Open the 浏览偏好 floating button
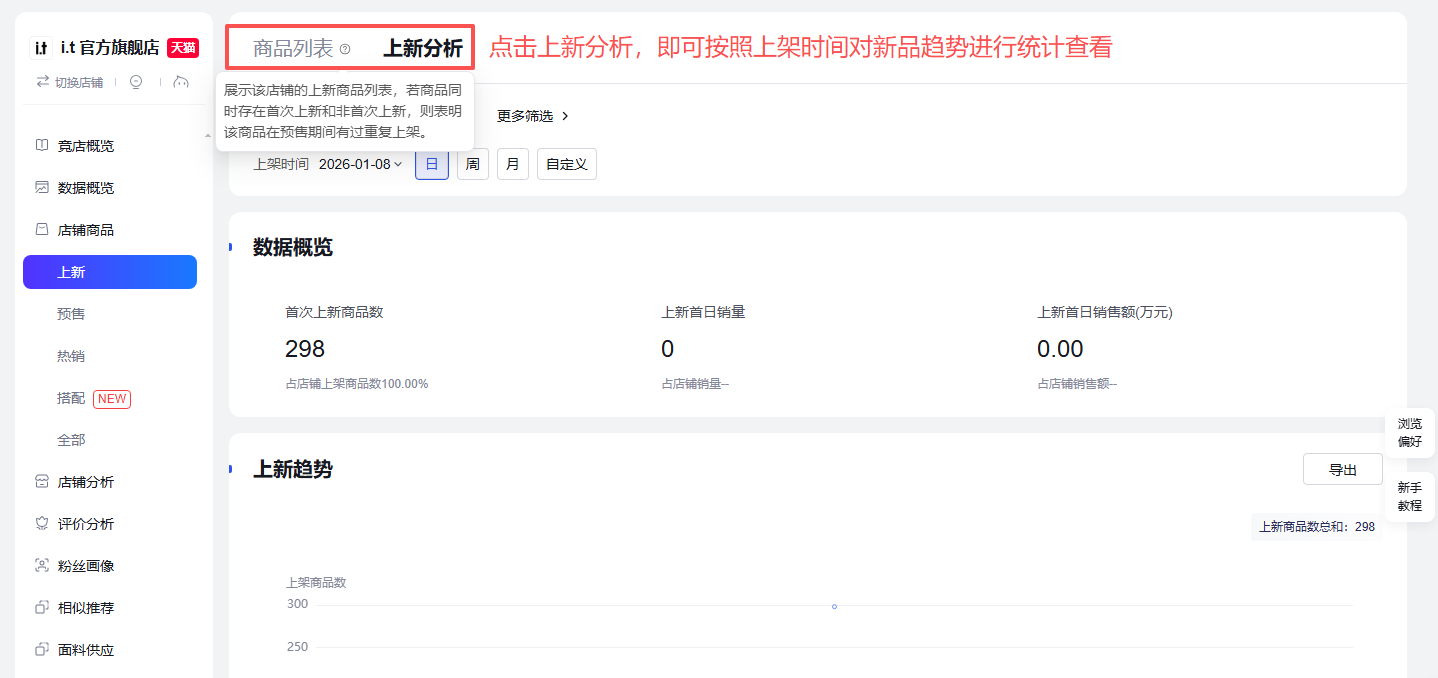 (x=1410, y=433)
